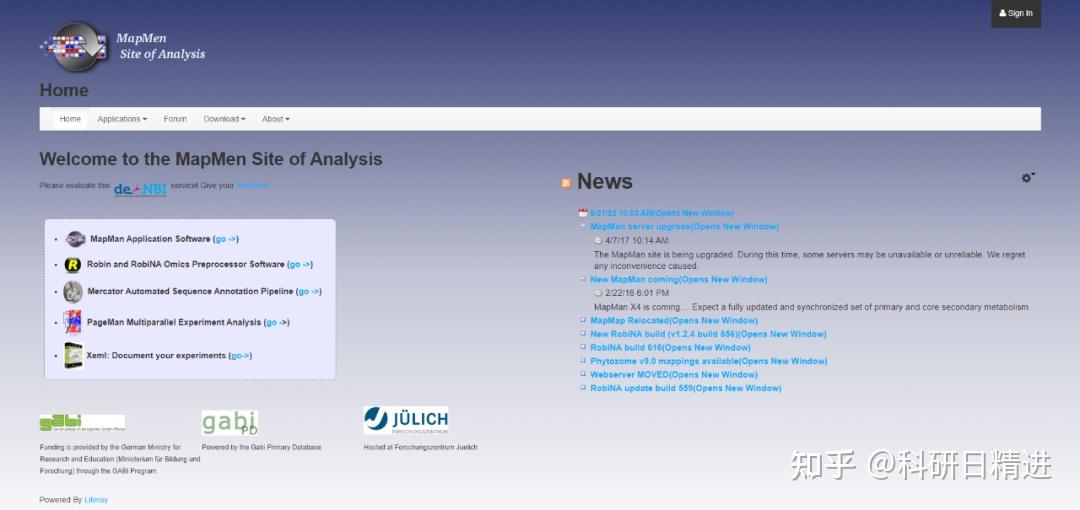Viewport: 1080px width, 510px height.
Task: Open the Forum navigation item
Action: (x=175, y=119)
